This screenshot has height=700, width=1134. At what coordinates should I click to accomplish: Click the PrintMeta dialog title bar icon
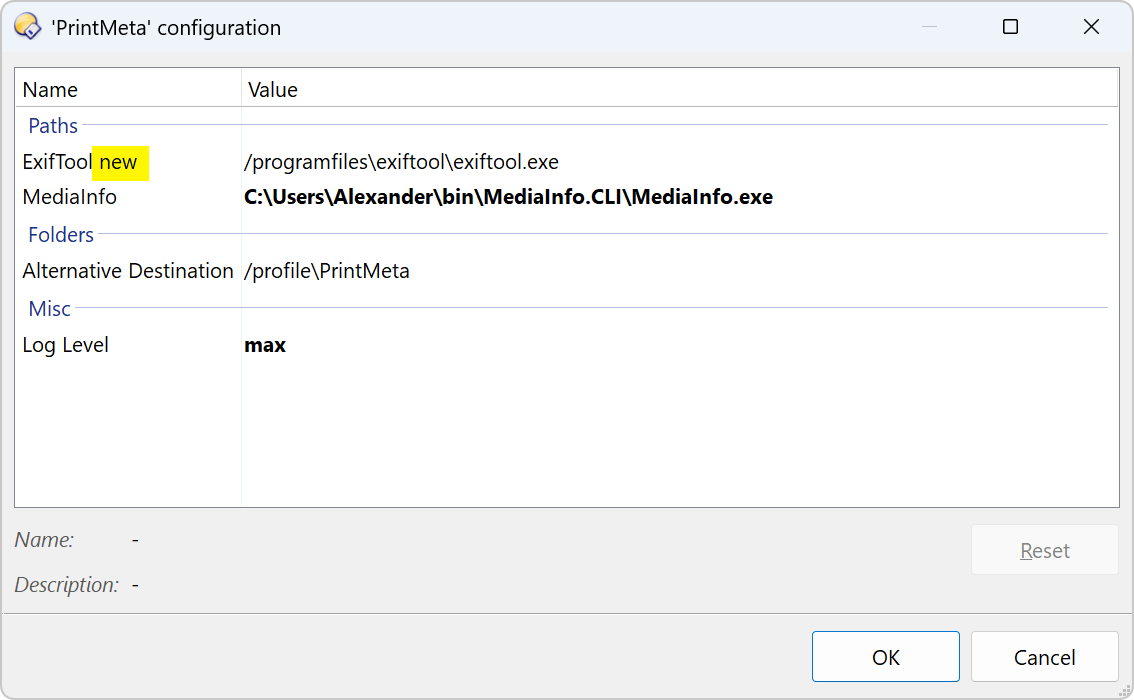point(27,27)
